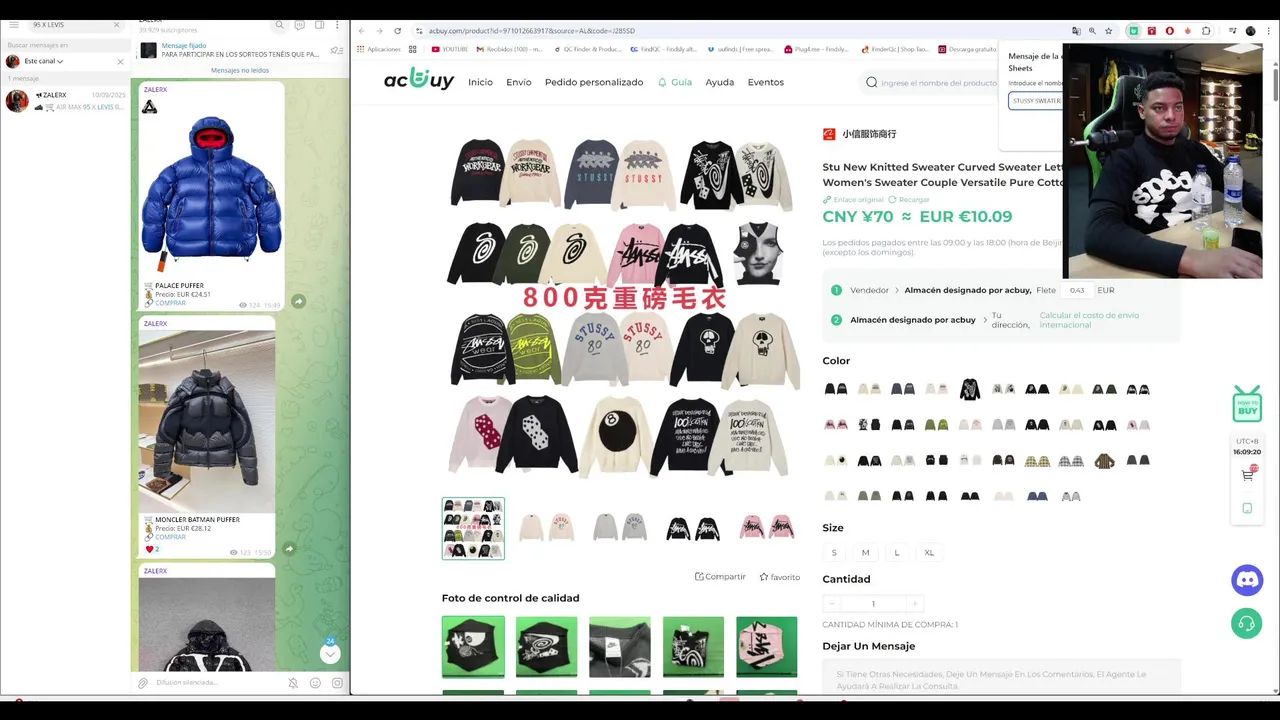
Task: Remove 'Este canal' search filter
Action: (121, 61)
